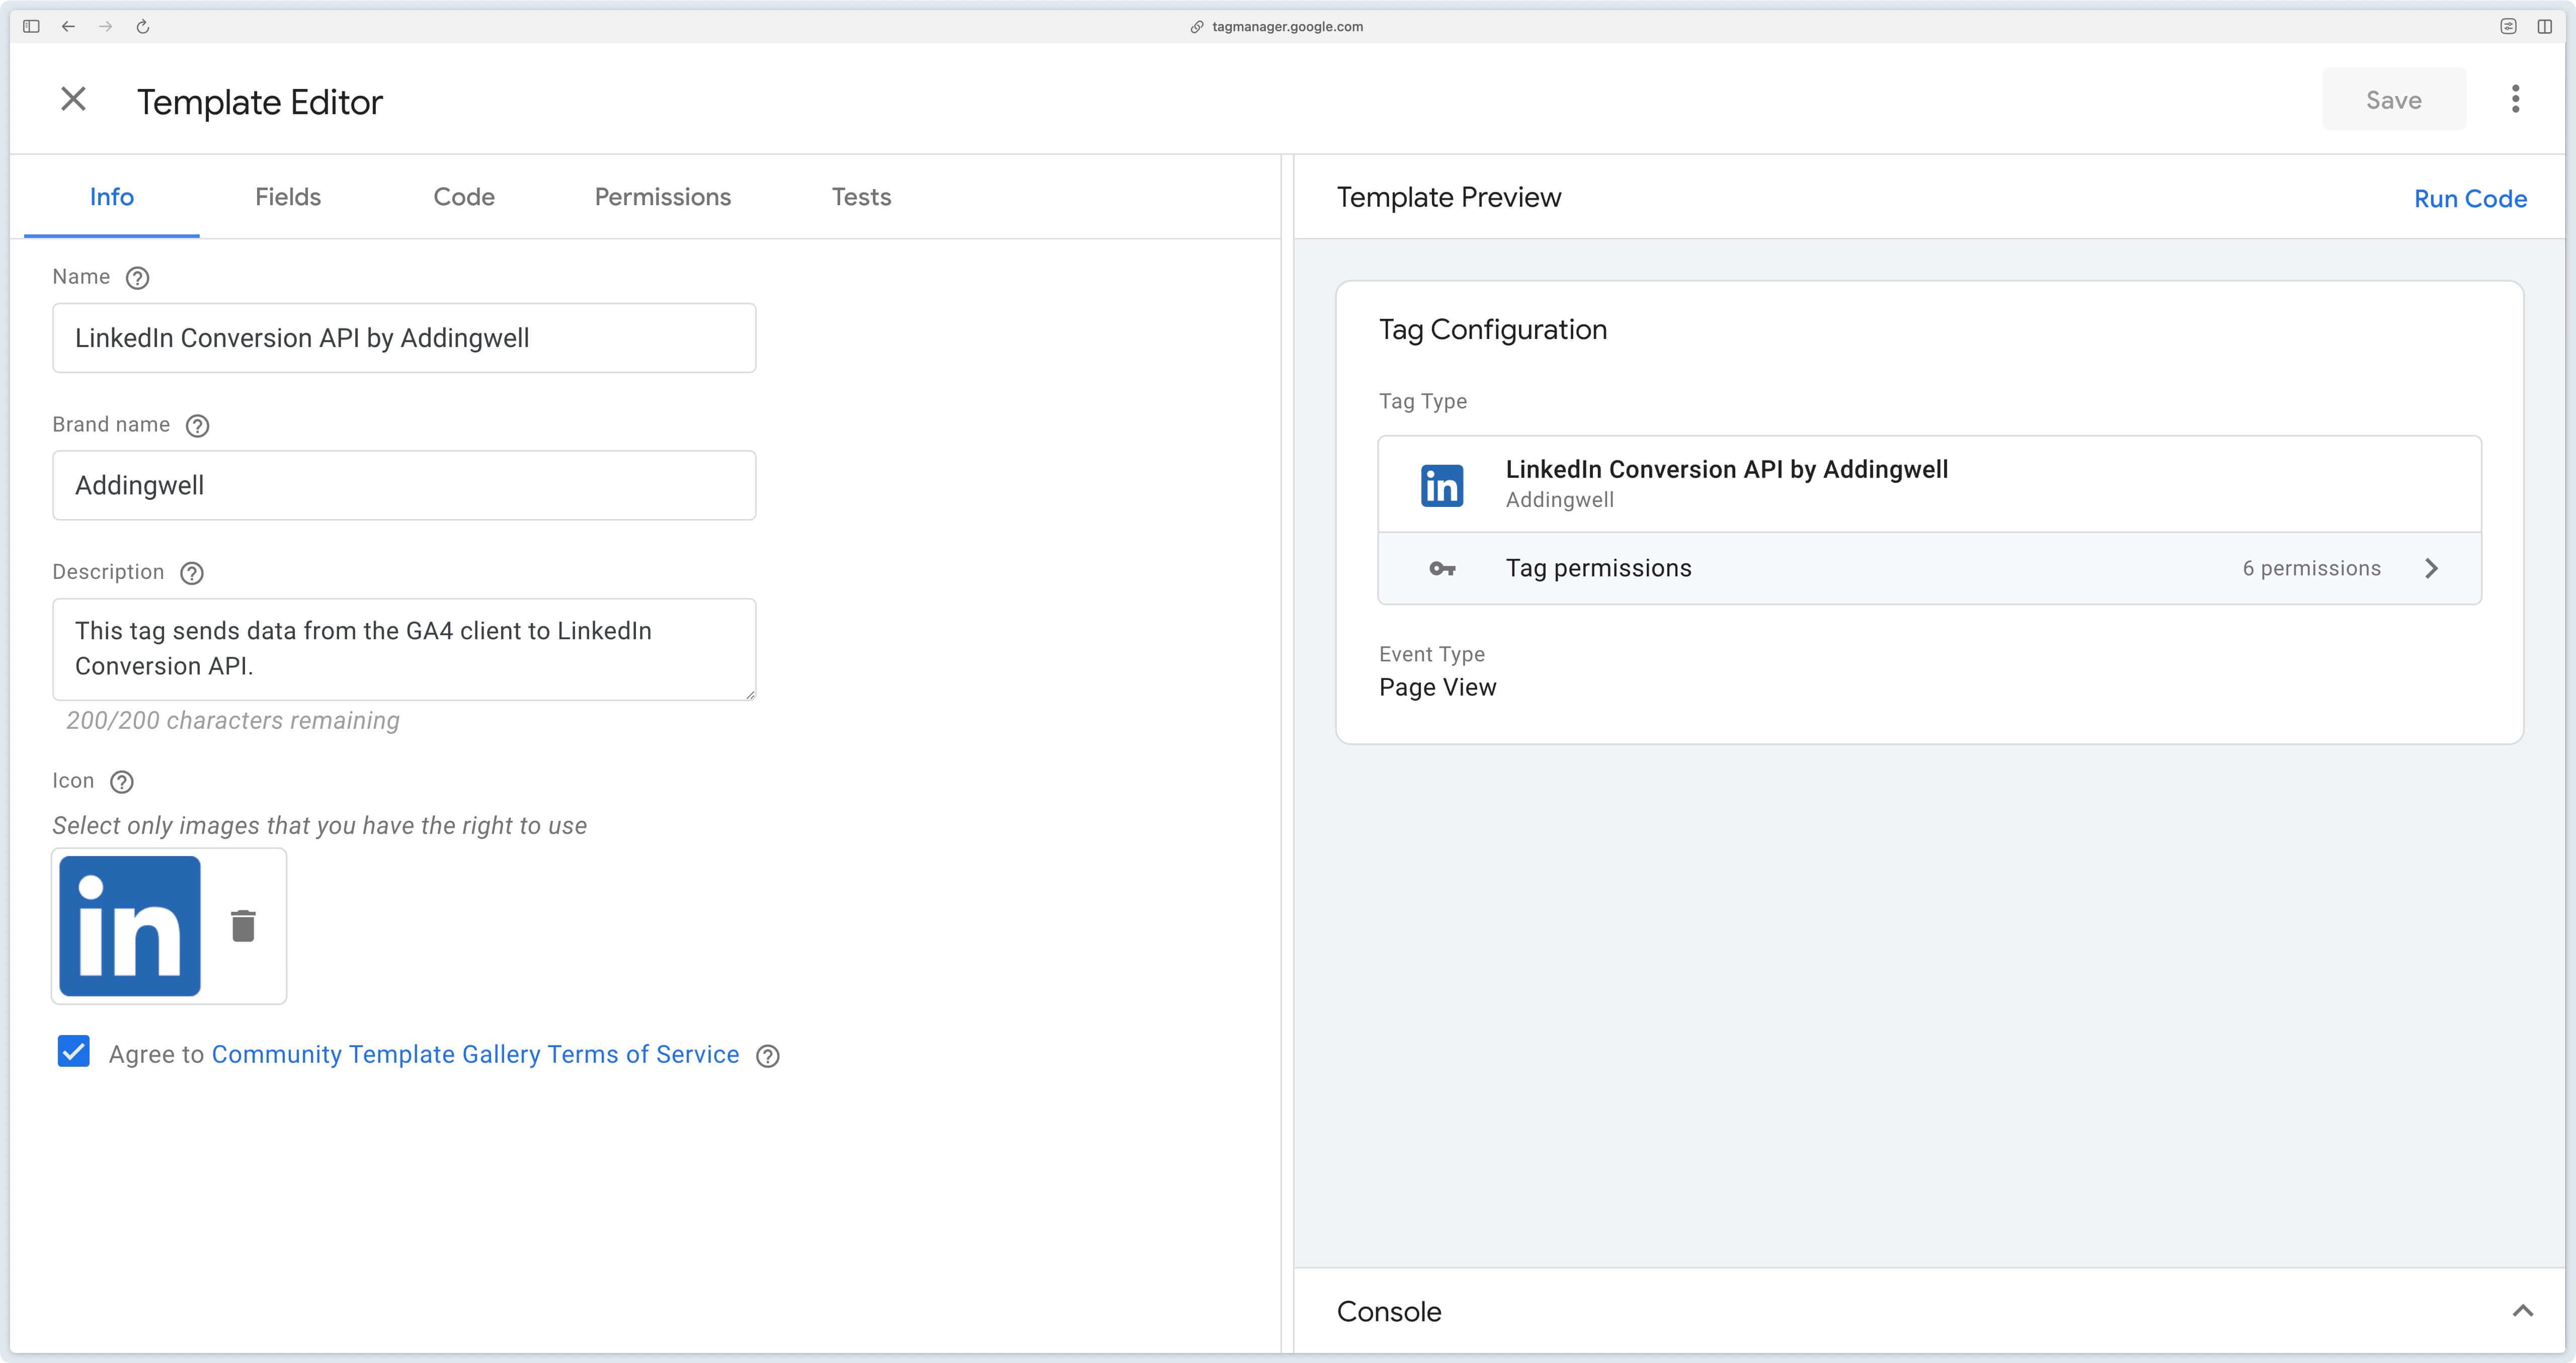This screenshot has height=1363, width=2576.
Task: Click the link icon in the address bar
Action: coord(1196,27)
